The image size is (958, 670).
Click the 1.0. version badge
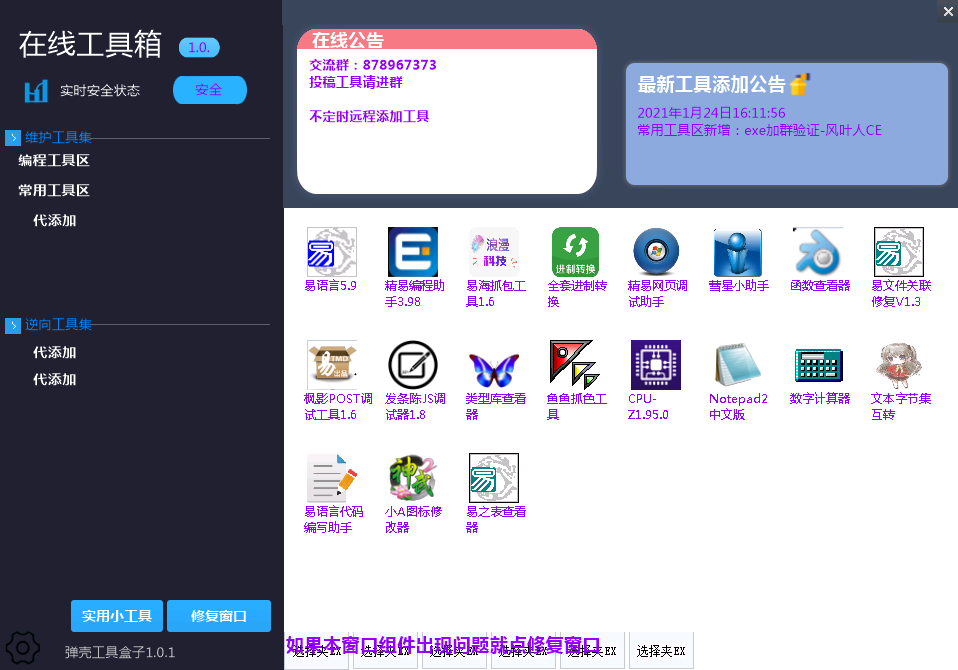[x=199, y=48]
